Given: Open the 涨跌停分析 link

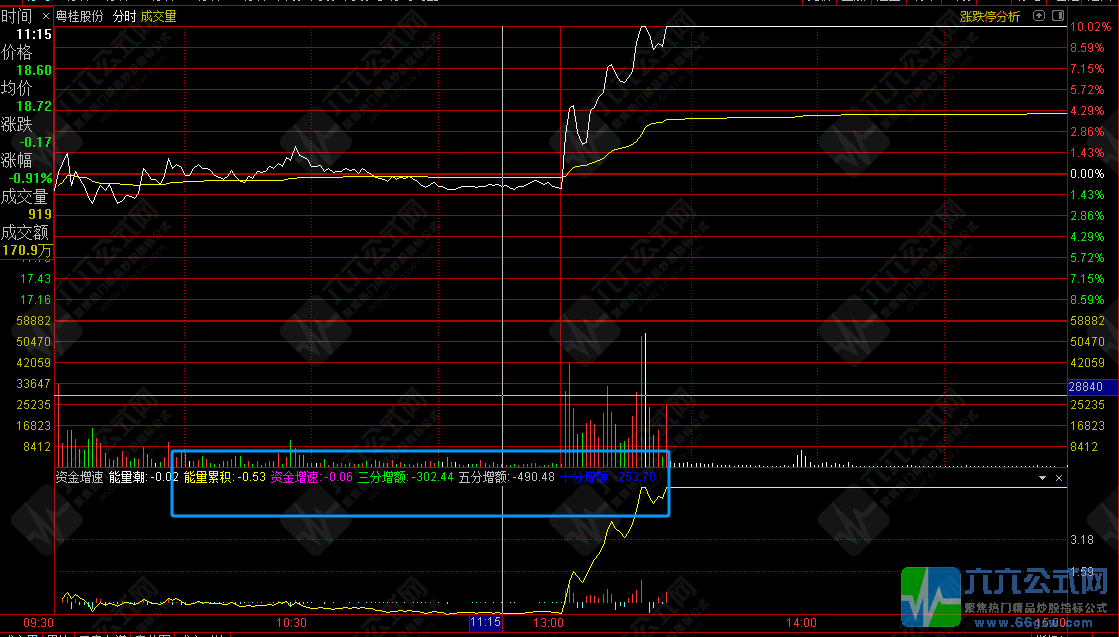Looking at the screenshot, I should pyautogui.click(x=989, y=16).
